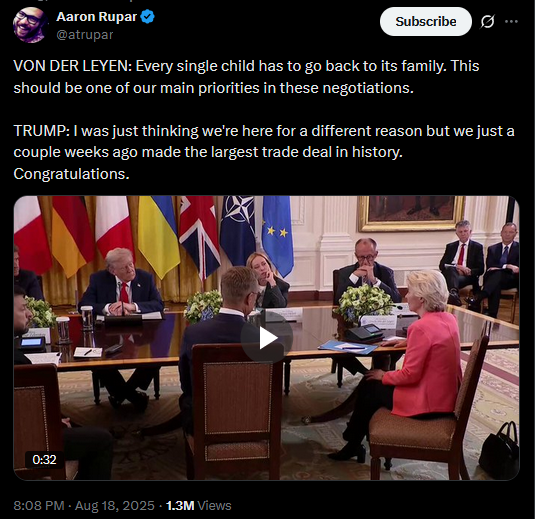Open Grok explain icon beside Subscribe
This screenshot has width=535, height=519.
click(487, 21)
